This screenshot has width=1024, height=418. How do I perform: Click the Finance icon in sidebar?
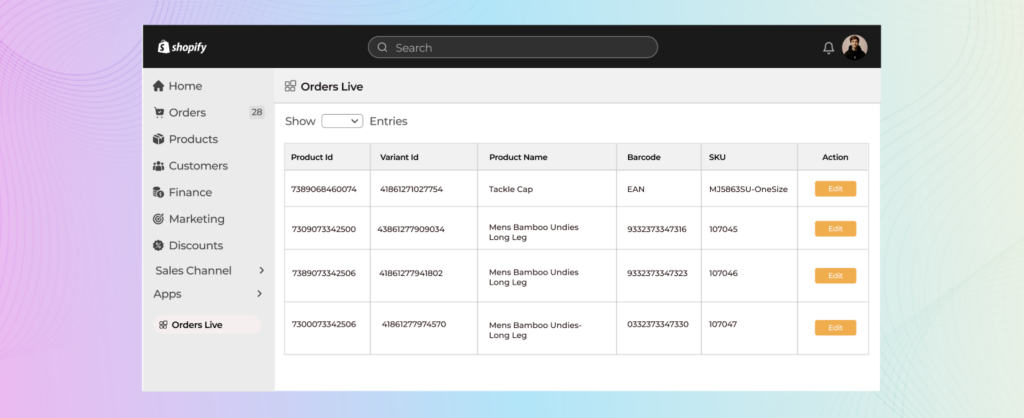tap(158, 192)
